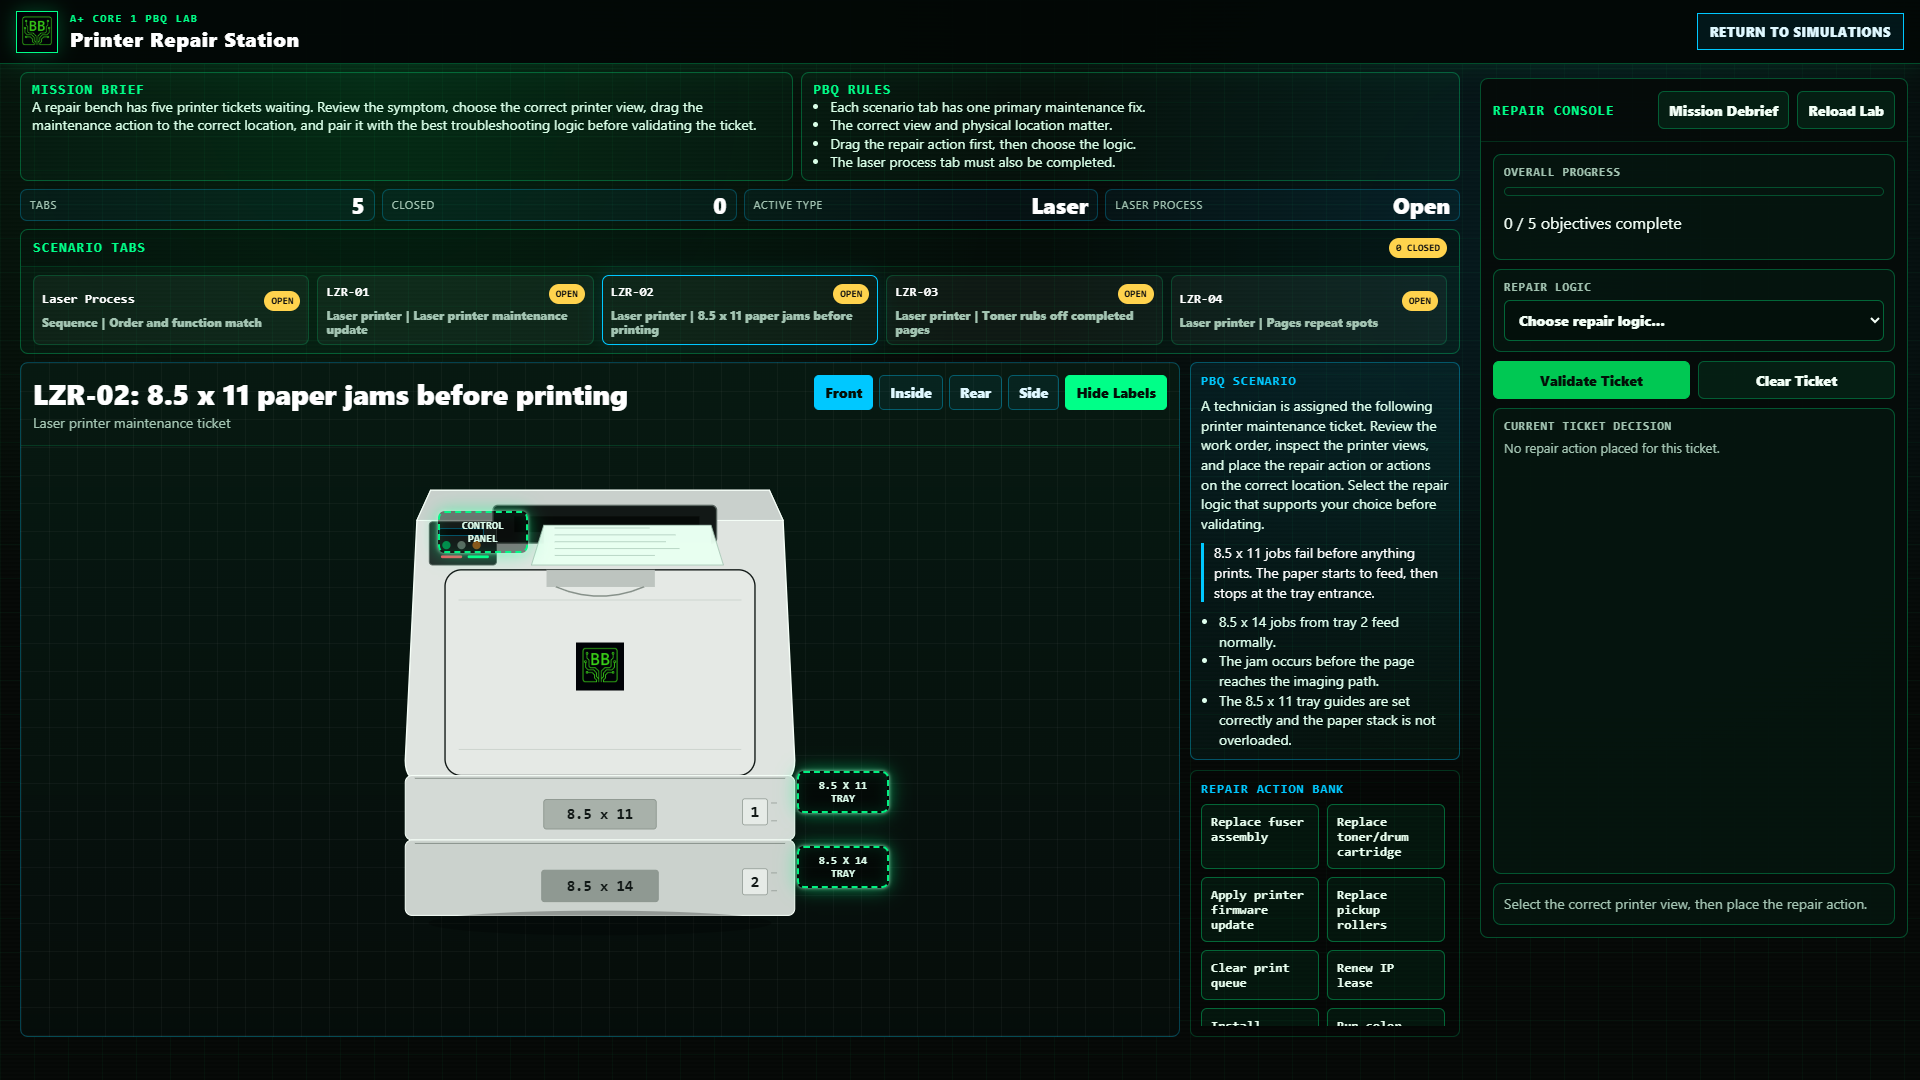Click the CLOSED stat showing 0
This screenshot has width=1920, height=1080.
pyautogui.click(x=559, y=205)
